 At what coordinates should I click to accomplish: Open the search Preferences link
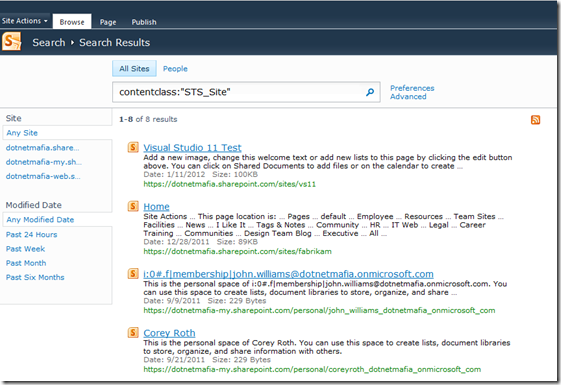coord(412,88)
